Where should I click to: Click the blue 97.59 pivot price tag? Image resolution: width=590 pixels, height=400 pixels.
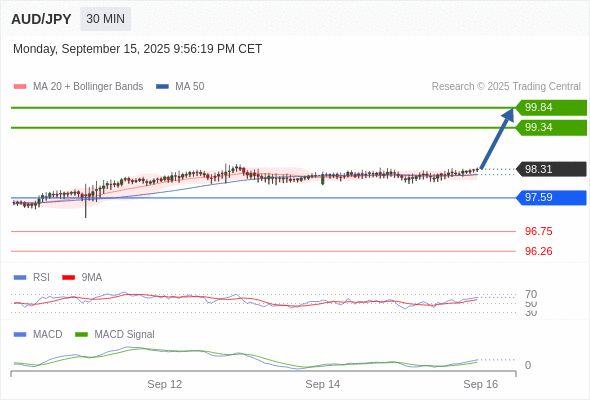(551, 198)
